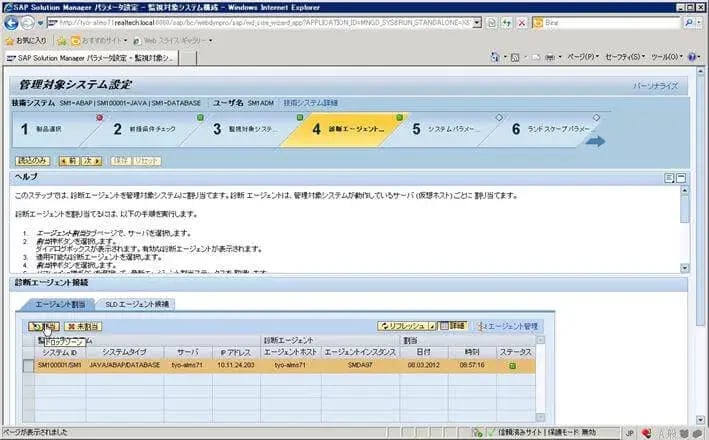Click the ヘルプ panel layout icon

(670, 178)
